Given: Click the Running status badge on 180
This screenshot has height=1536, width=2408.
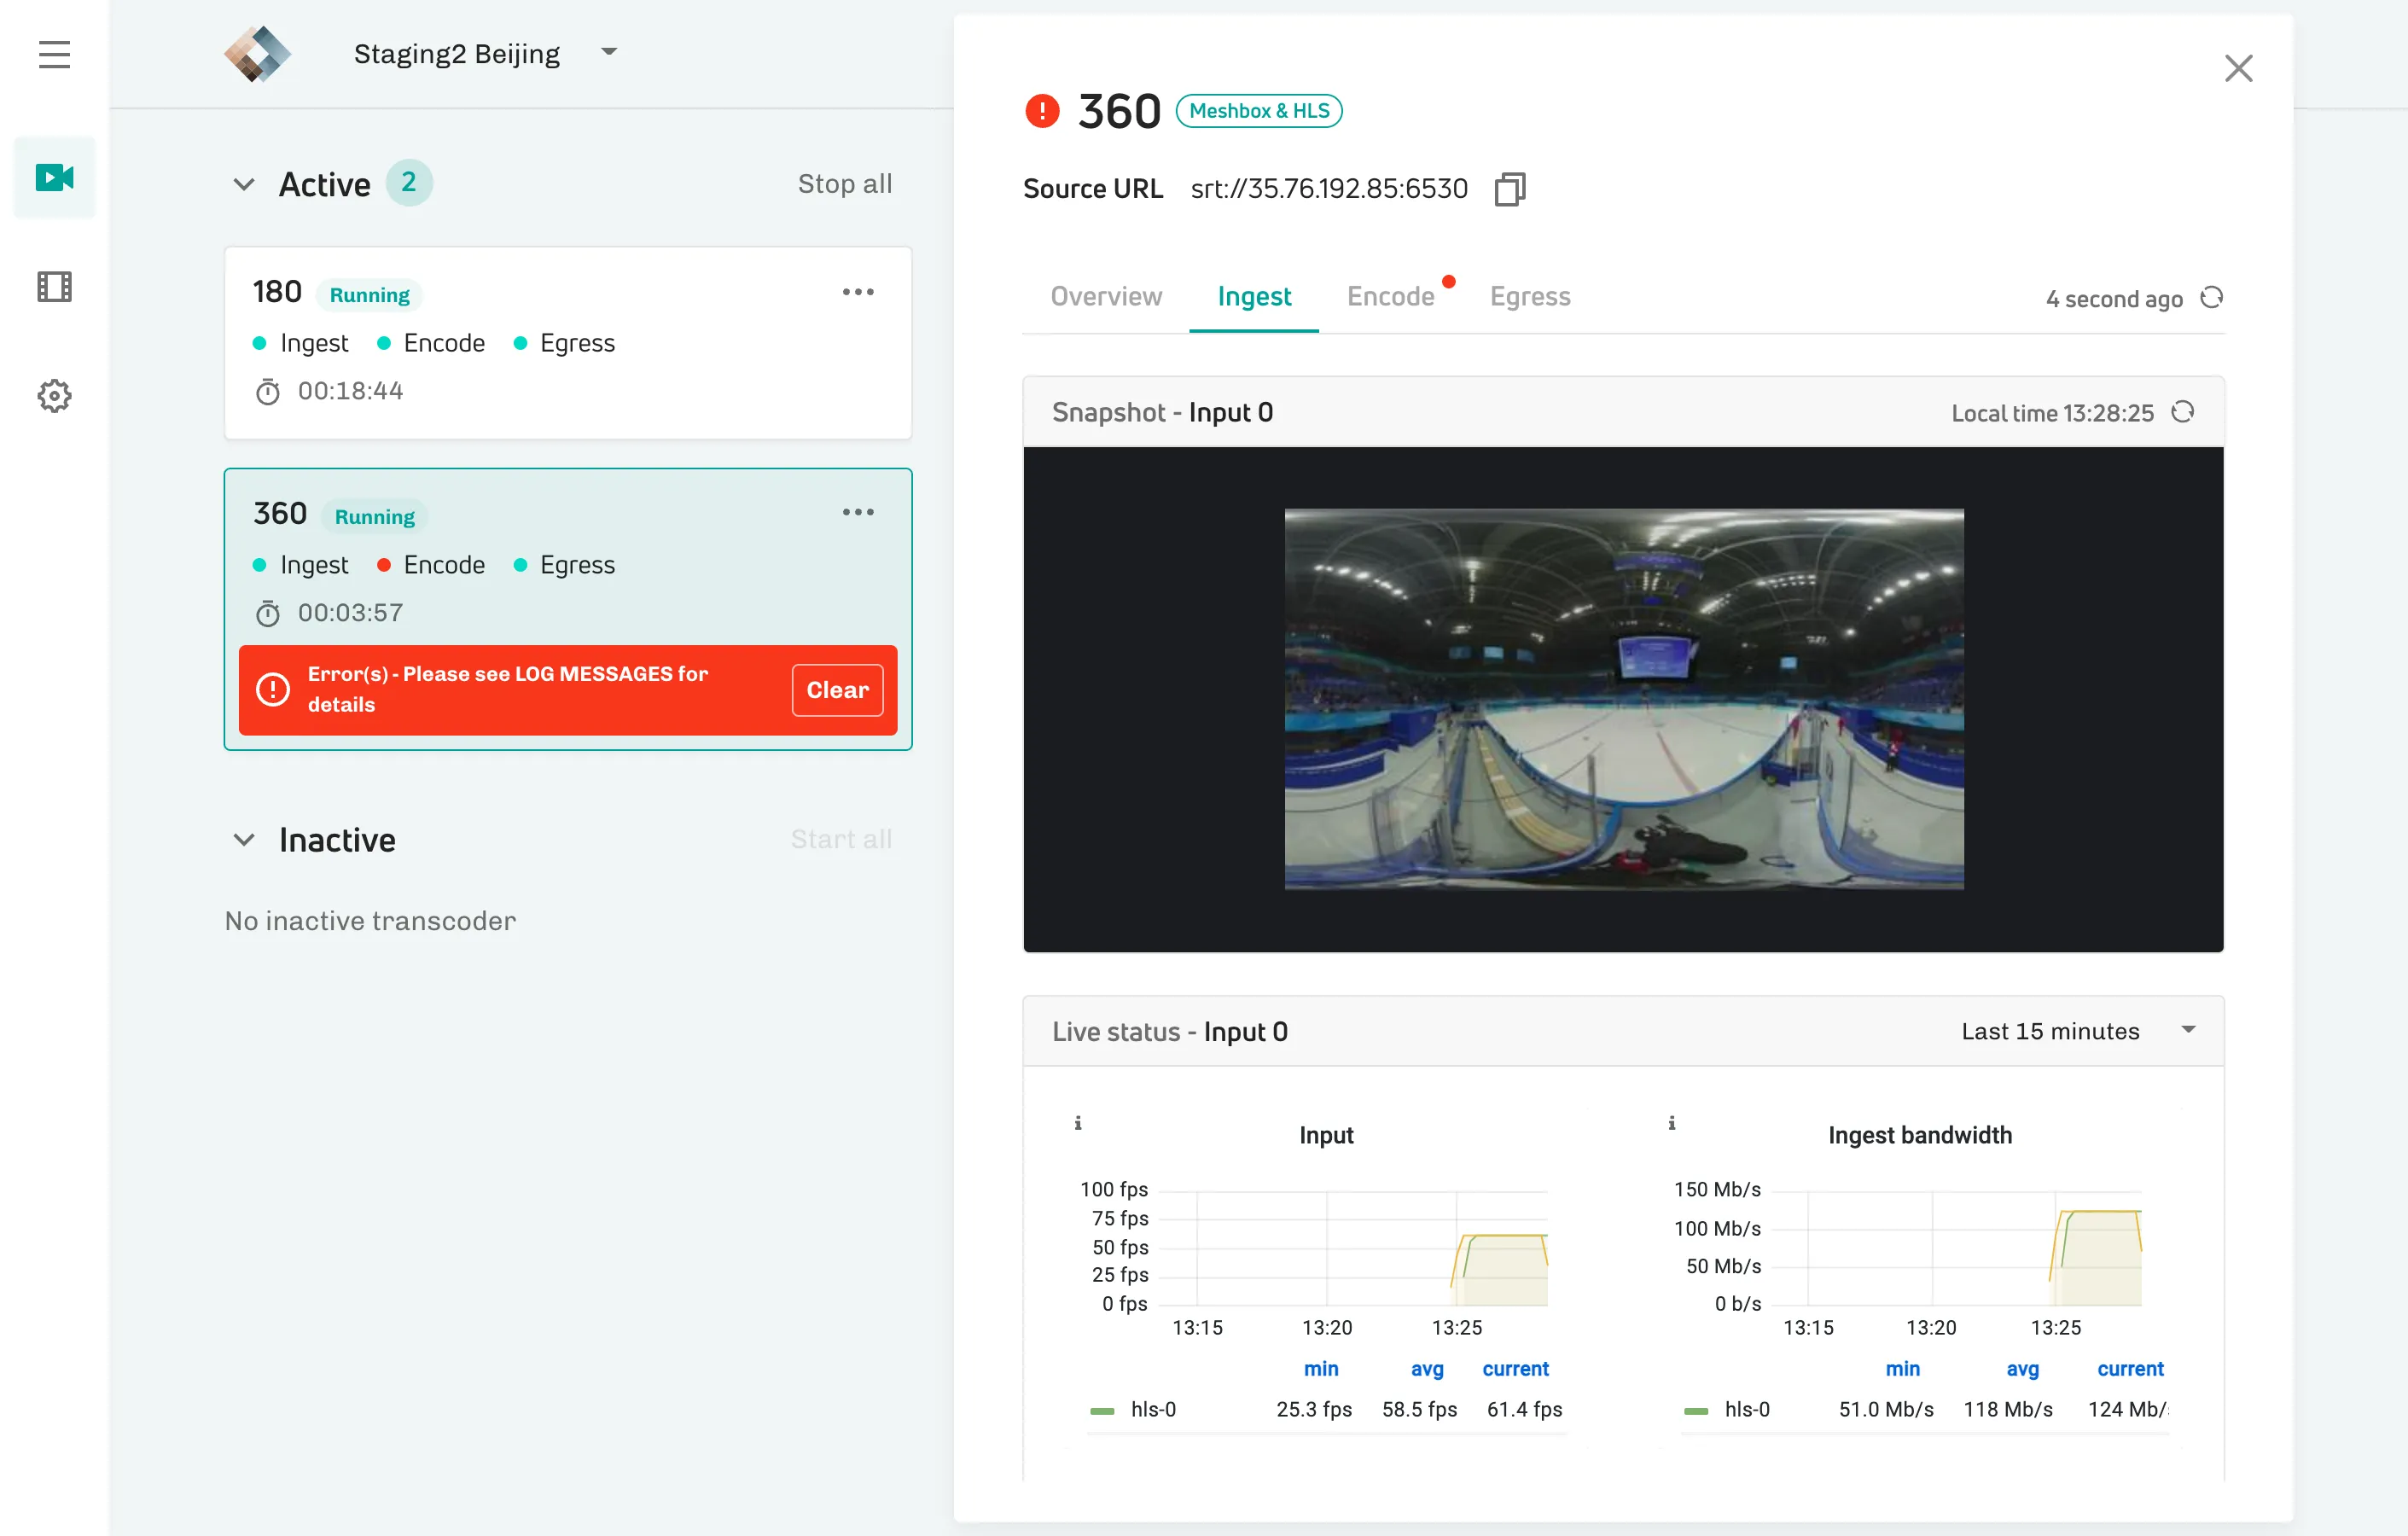Looking at the screenshot, I should [x=370, y=295].
